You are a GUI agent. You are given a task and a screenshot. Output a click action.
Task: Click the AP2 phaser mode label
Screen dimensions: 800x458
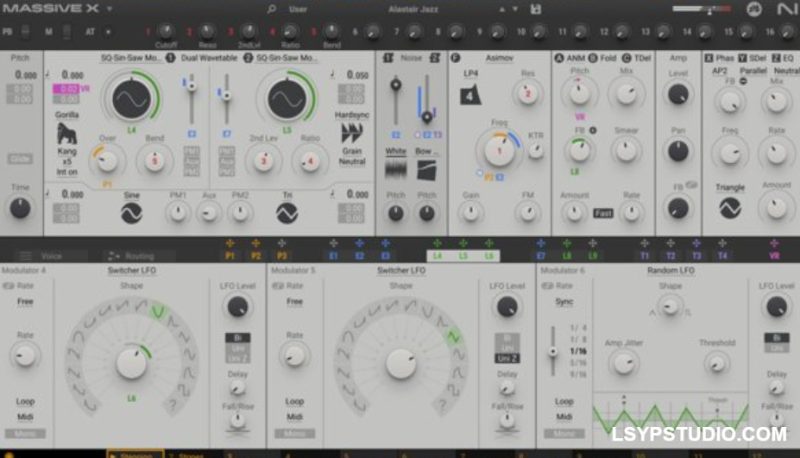719,70
